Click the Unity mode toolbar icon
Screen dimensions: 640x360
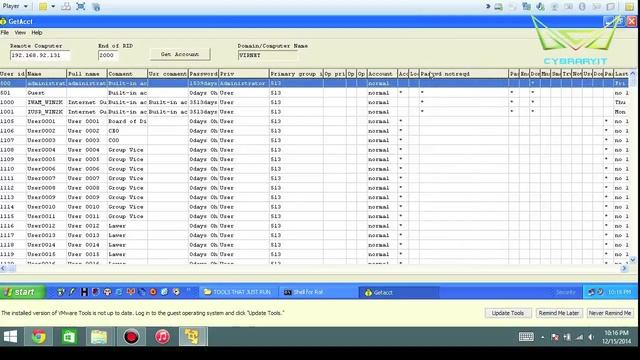pos(96,7)
